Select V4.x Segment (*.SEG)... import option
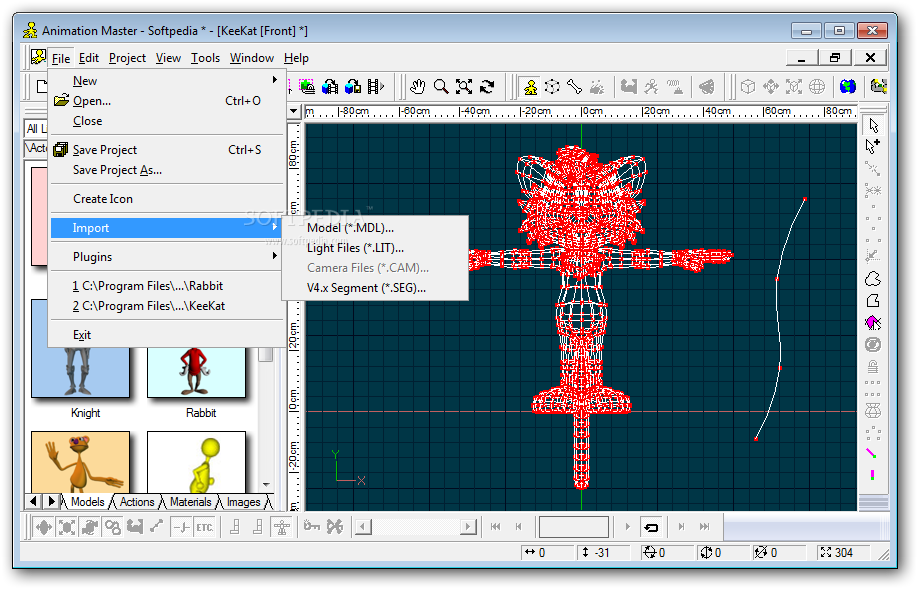The width and height of the screenshot is (918, 589). [x=375, y=287]
